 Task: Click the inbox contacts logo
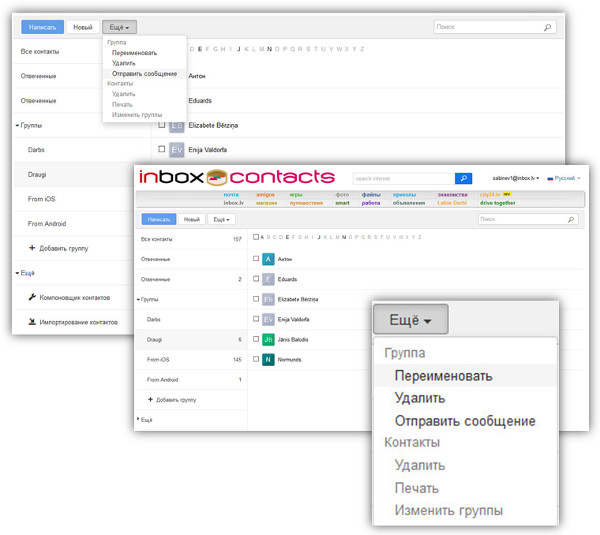click(237, 177)
